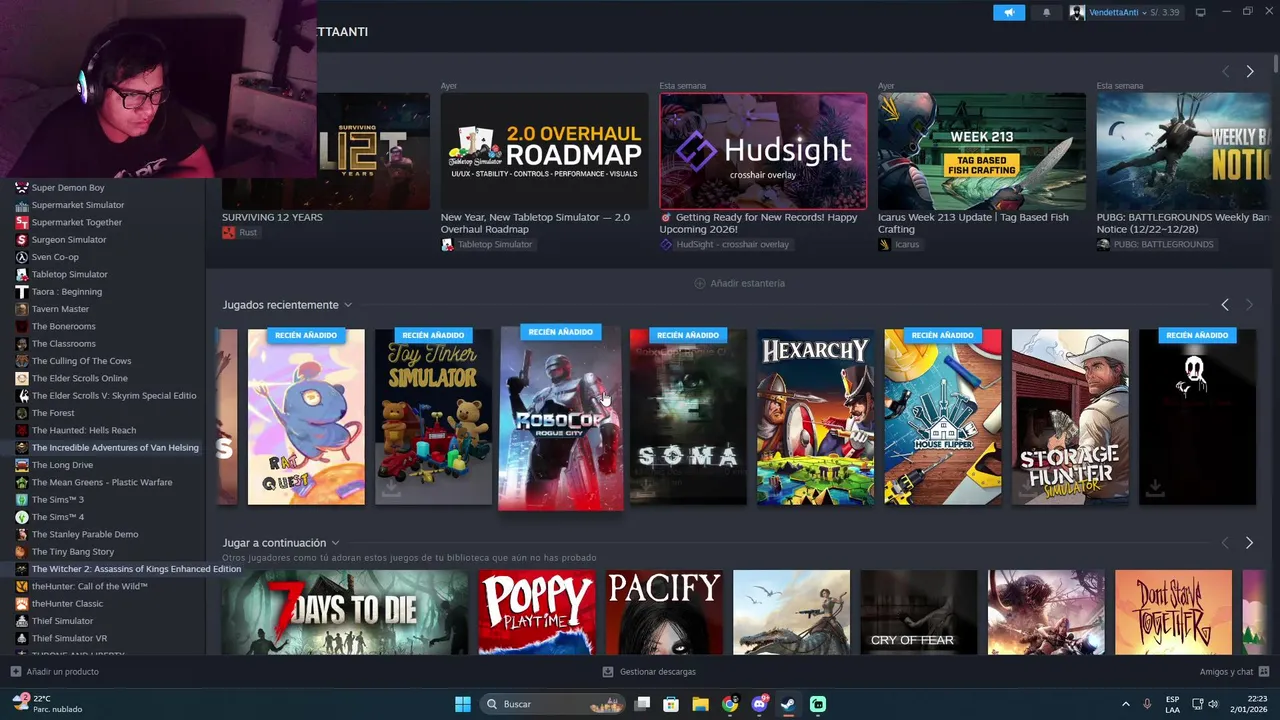1280x720 pixels.
Task: Click Añadir estantería button
Action: (x=739, y=283)
